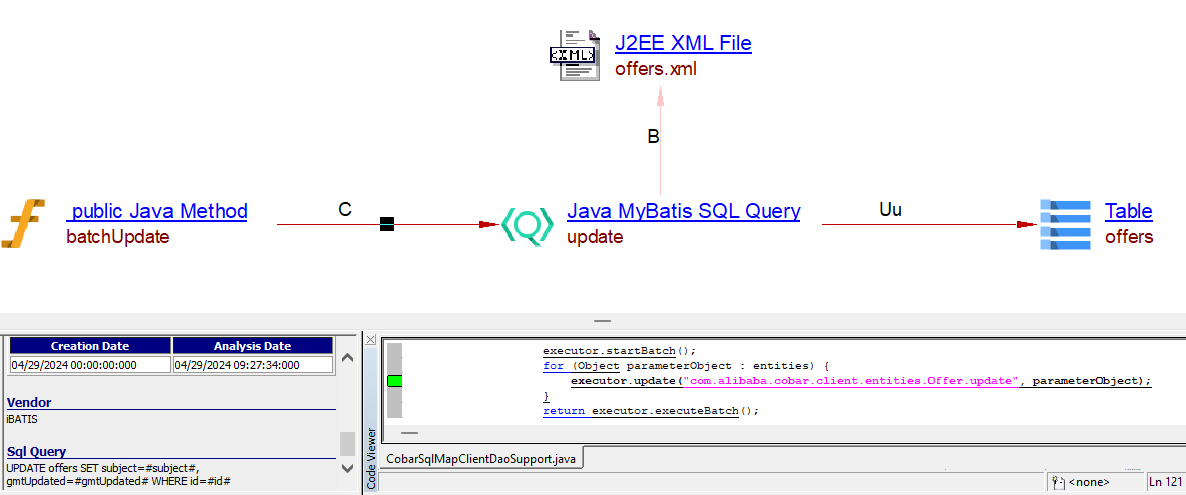Image resolution: width=1186 pixels, height=495 pixels.
Task: Click the MyBatis SQL Query node icon
Action: pos(526,226)
